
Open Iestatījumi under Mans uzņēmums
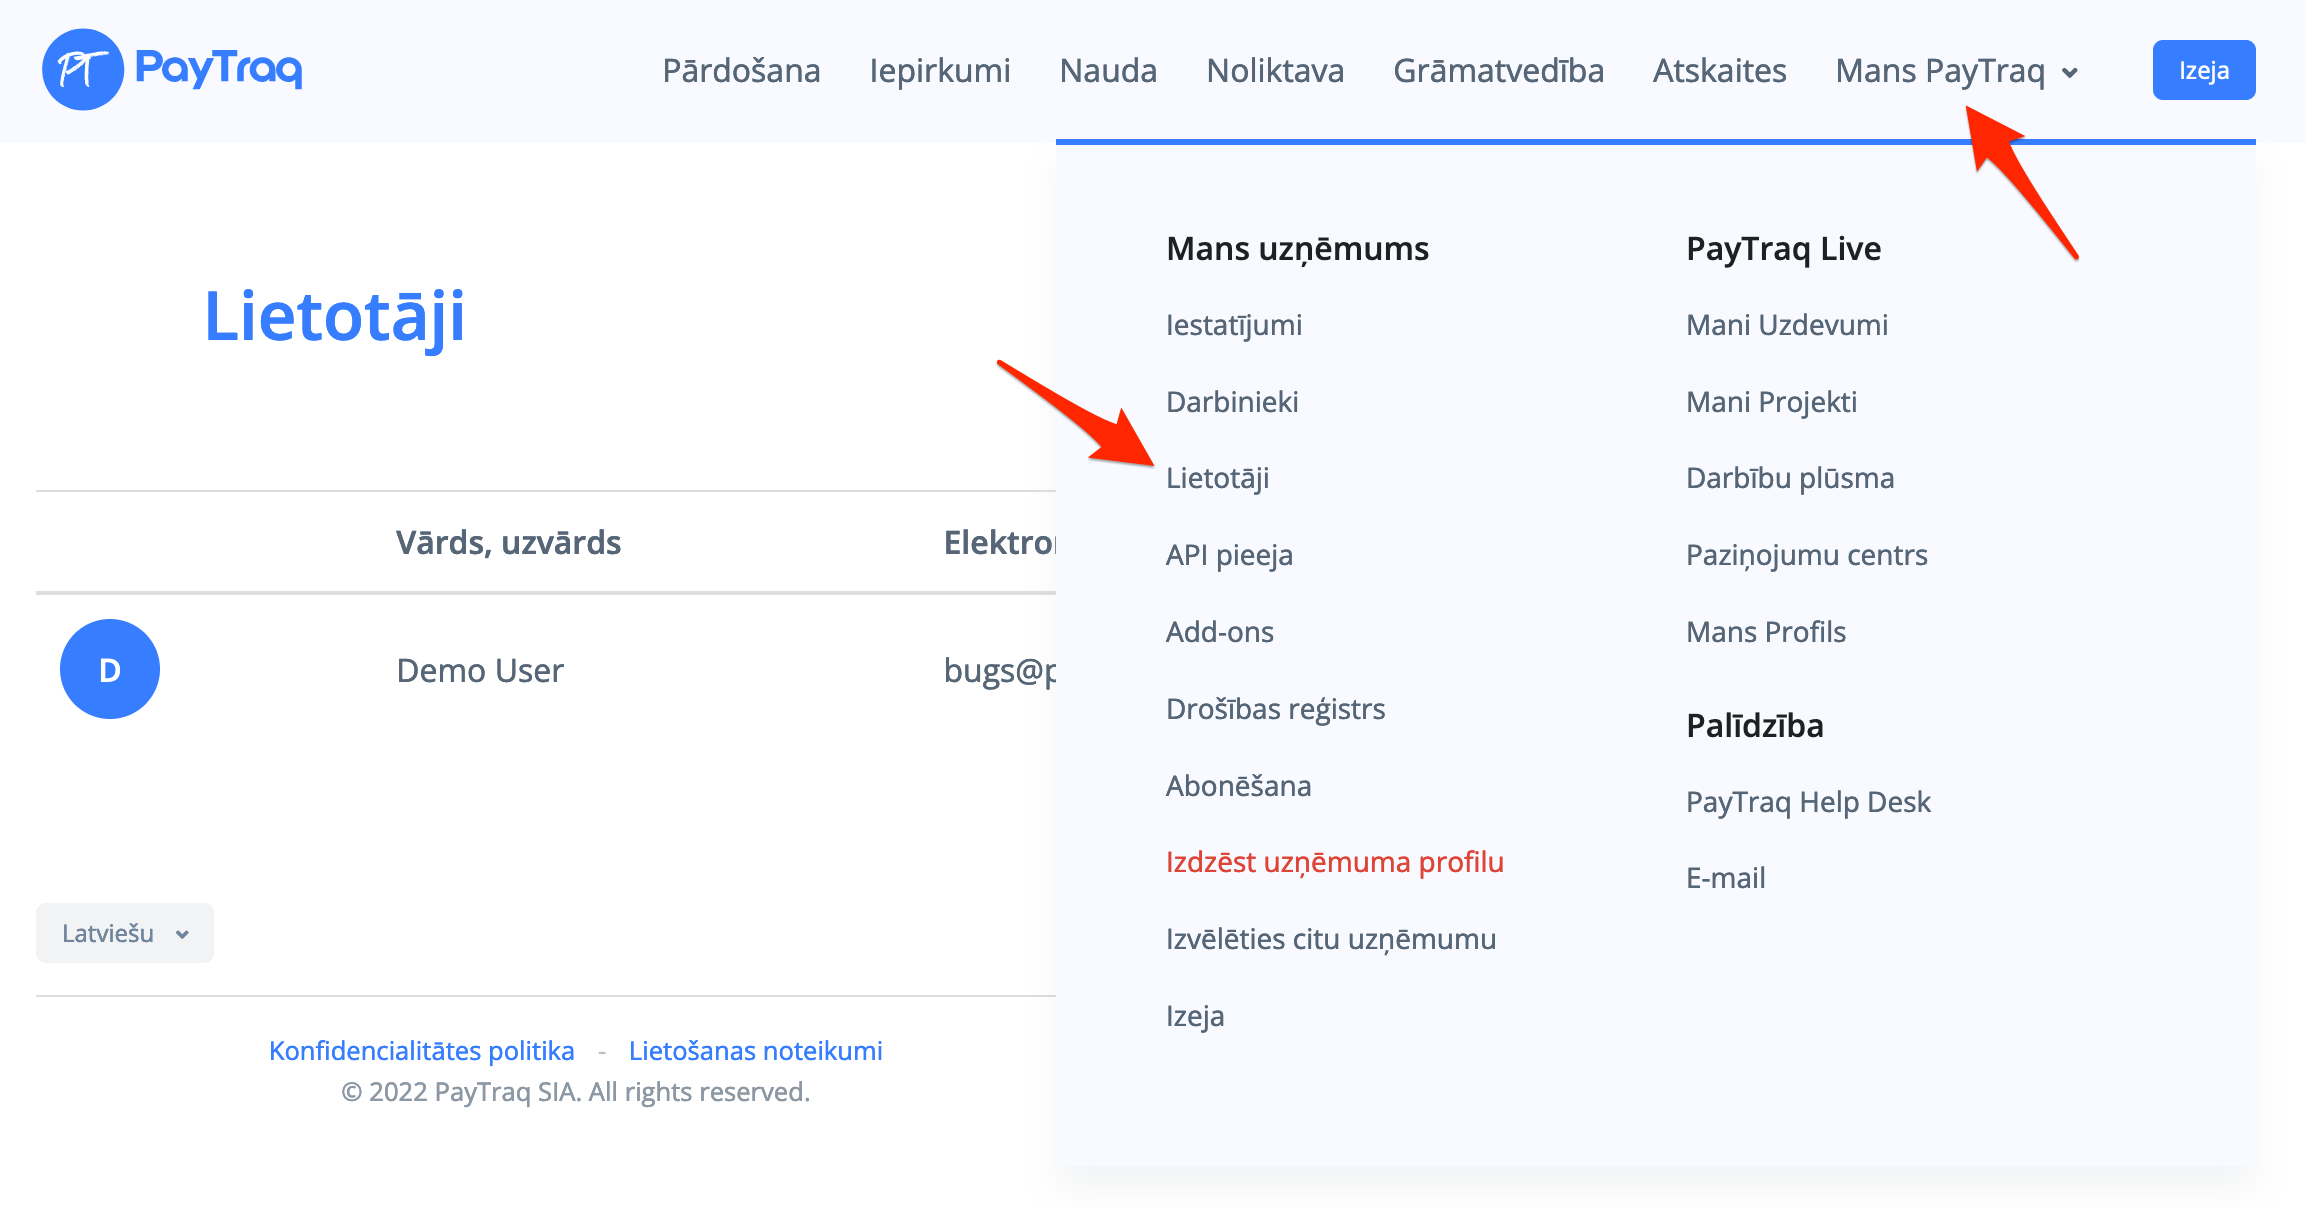(1233, 325)
